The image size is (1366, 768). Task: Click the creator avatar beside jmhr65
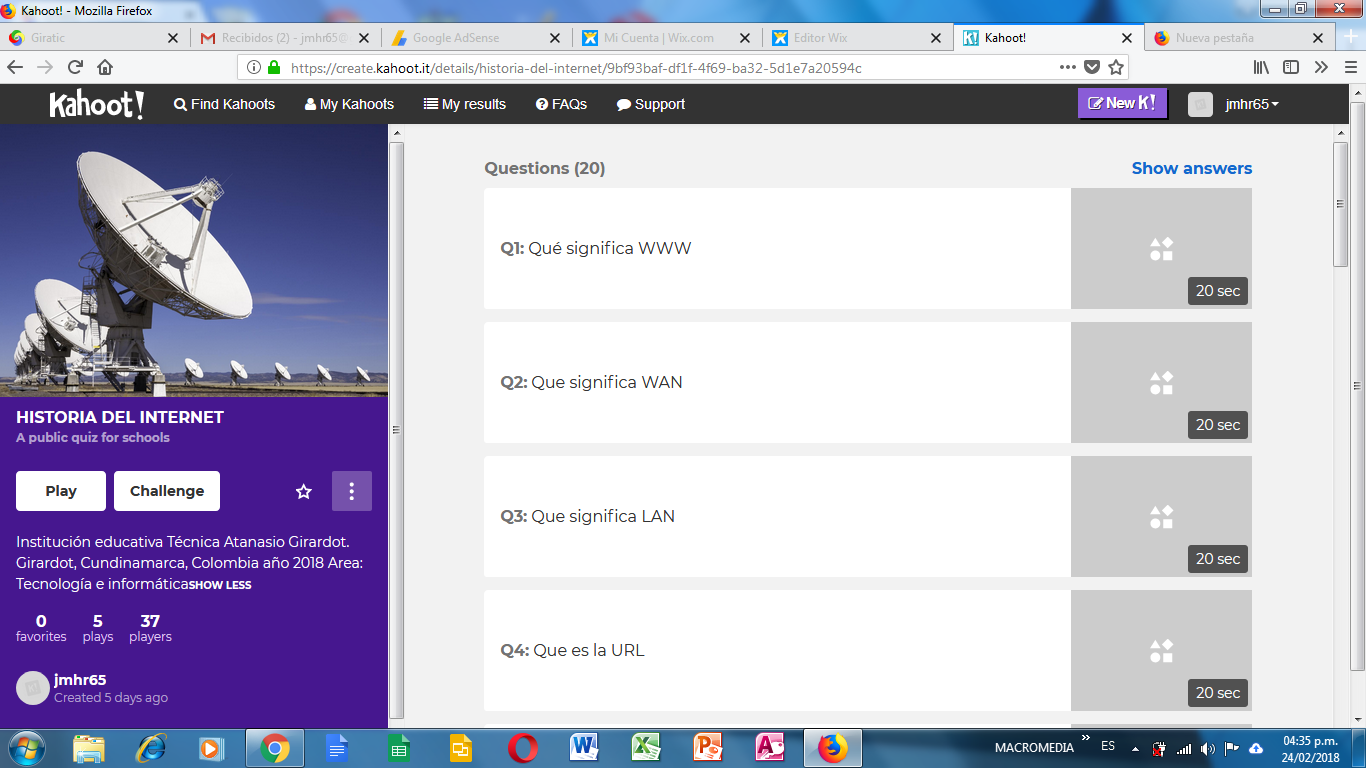click(33, 687)
